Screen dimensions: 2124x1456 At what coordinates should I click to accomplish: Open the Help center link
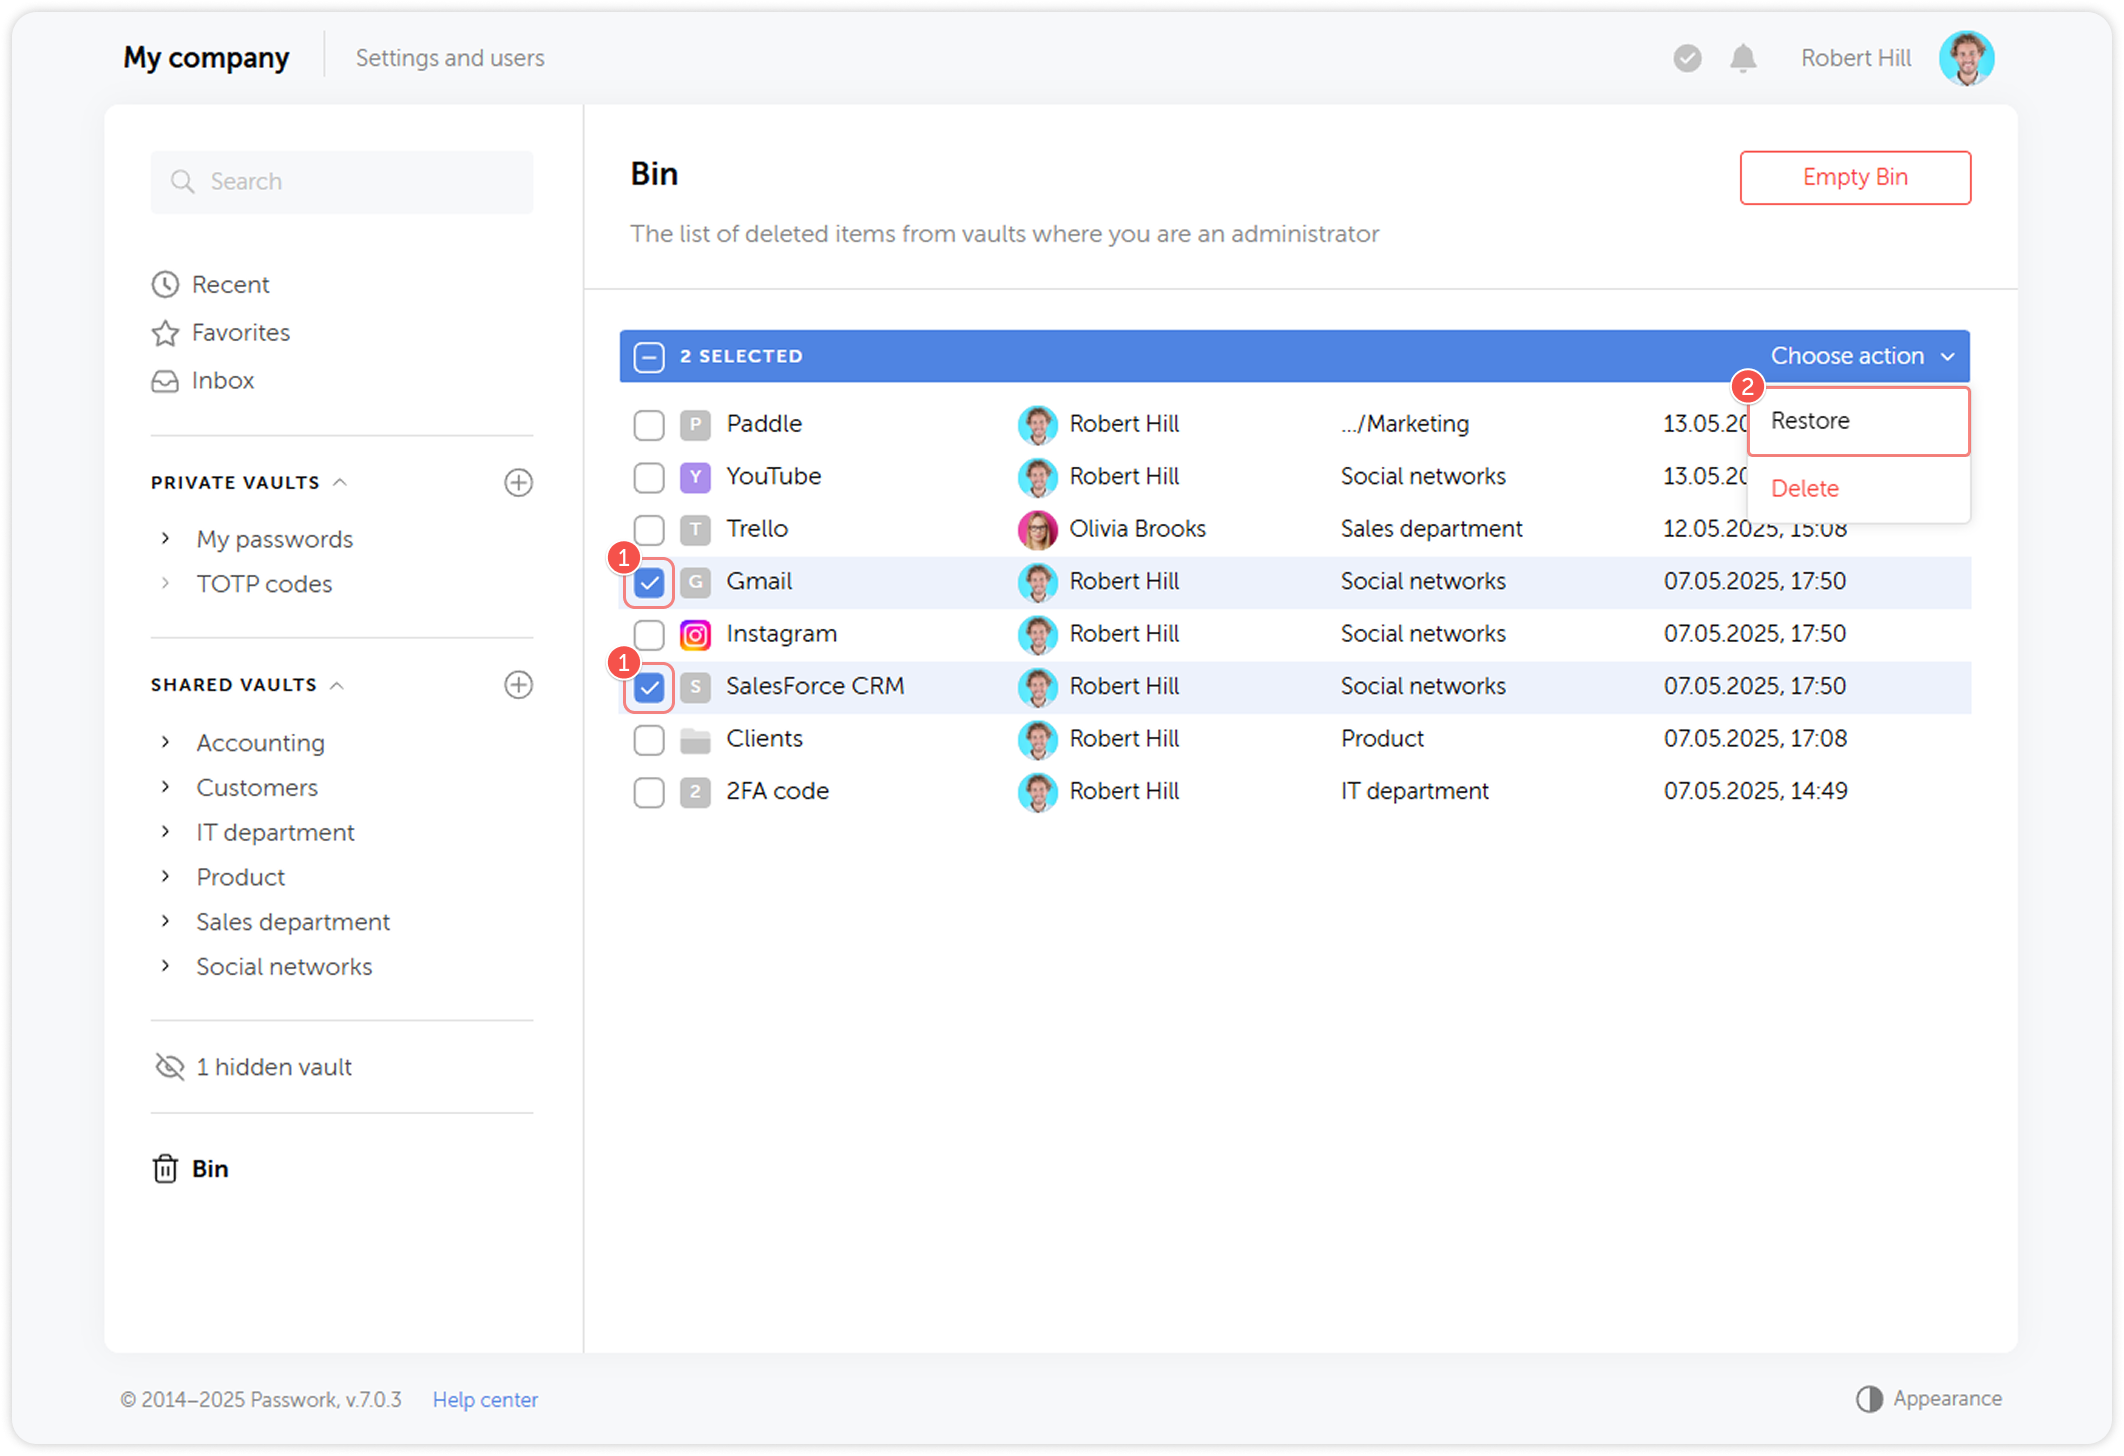pos(485,1399)
